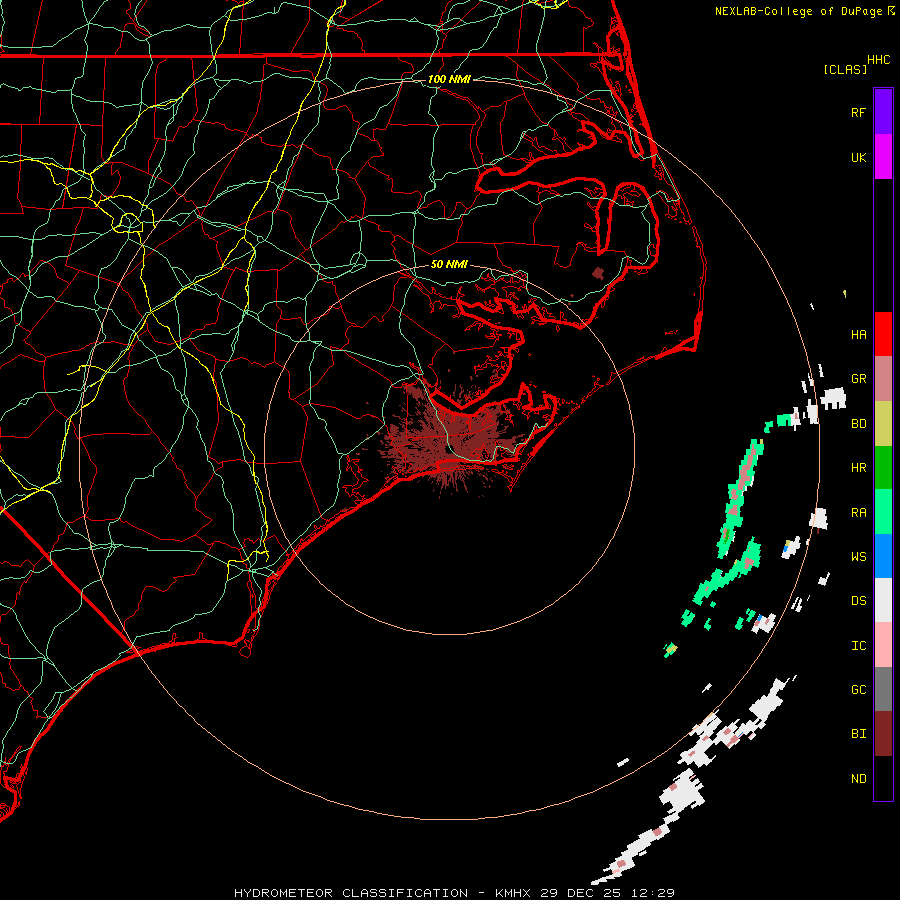Image resolution: width=900 pixels, height=900 pixels.
Task: Click the GR legend color swatch
Action: click(x=883, y=378)
